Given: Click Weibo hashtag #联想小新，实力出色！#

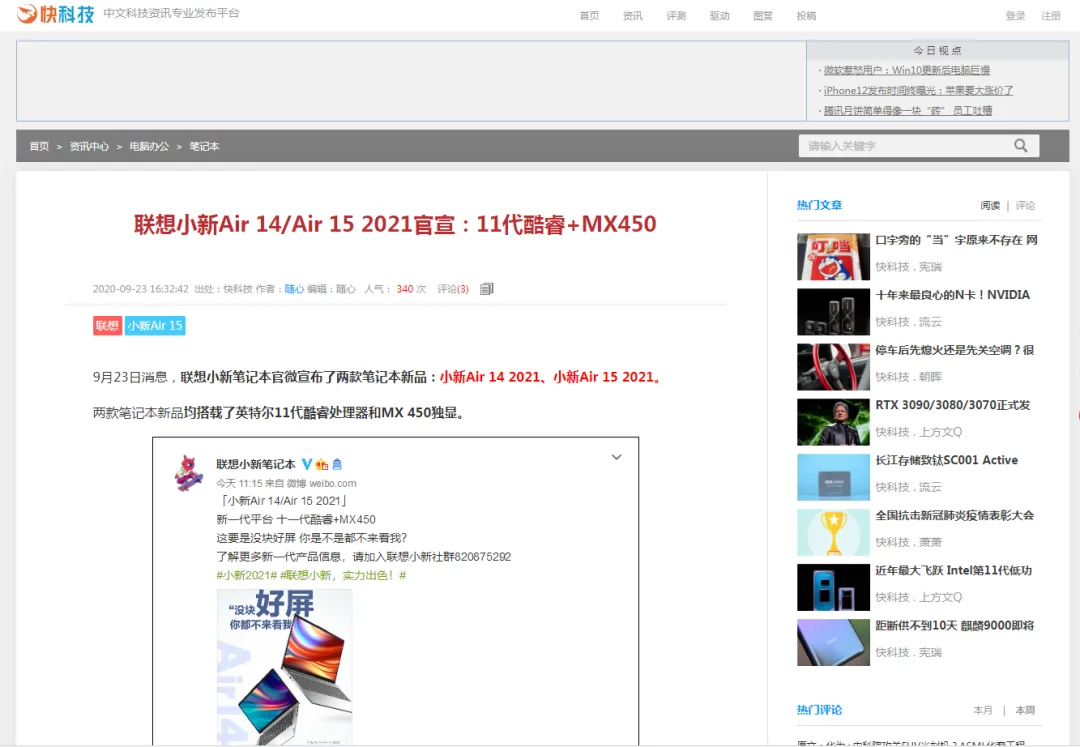Looking at the screenshot, I should click(x=343, y=576).
